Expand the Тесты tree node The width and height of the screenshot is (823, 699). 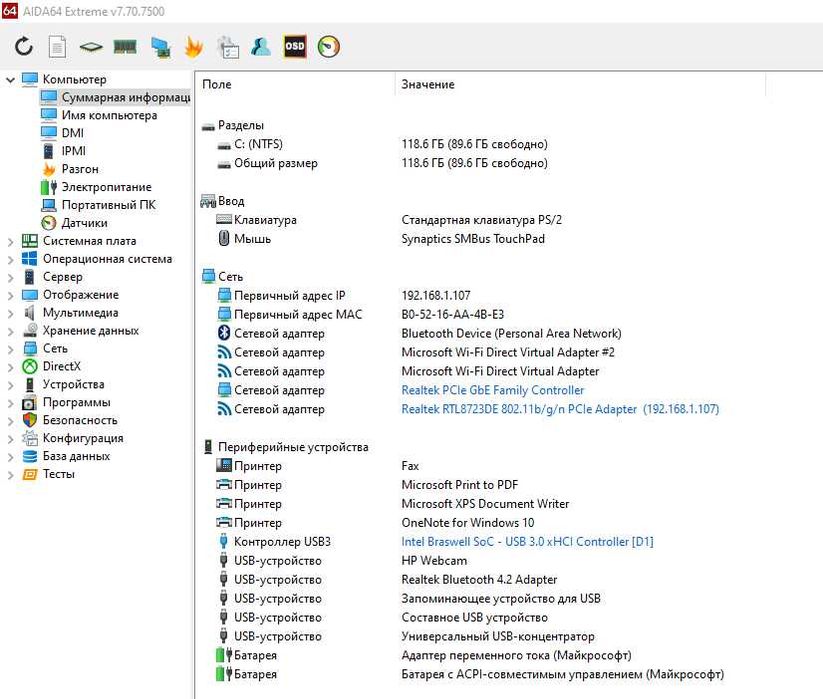(10, 474)
